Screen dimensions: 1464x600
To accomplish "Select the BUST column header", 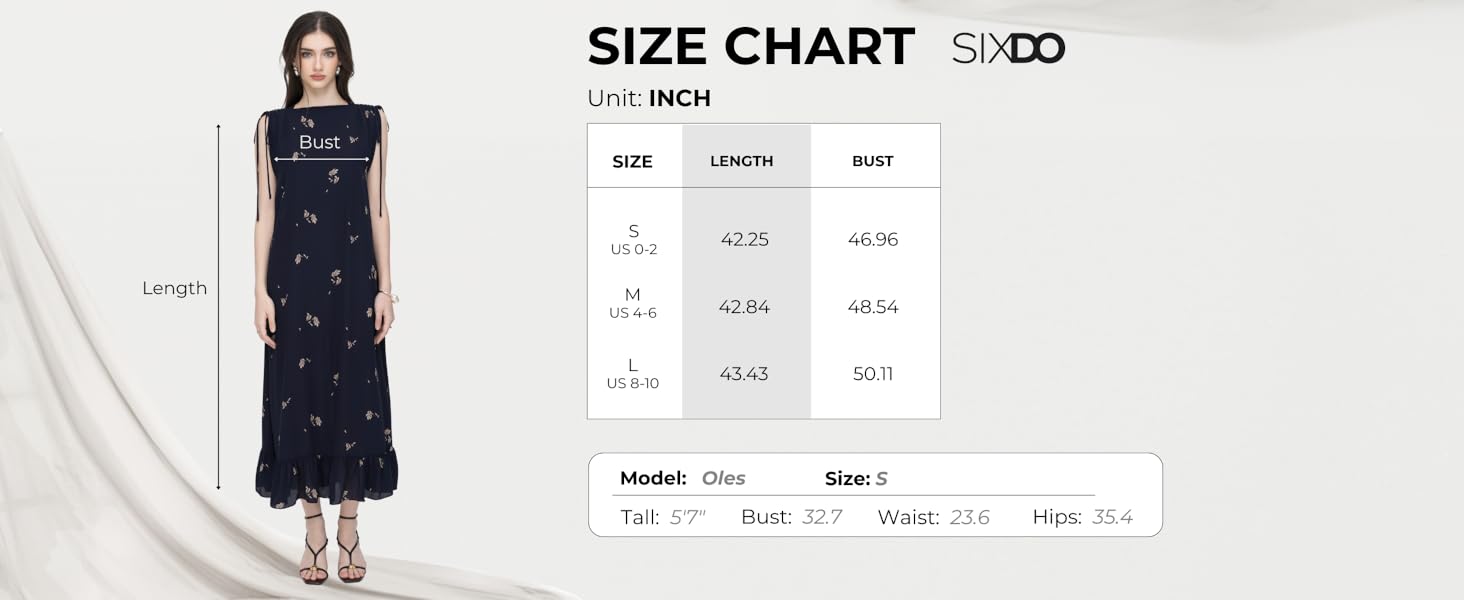I will [873, 161].
